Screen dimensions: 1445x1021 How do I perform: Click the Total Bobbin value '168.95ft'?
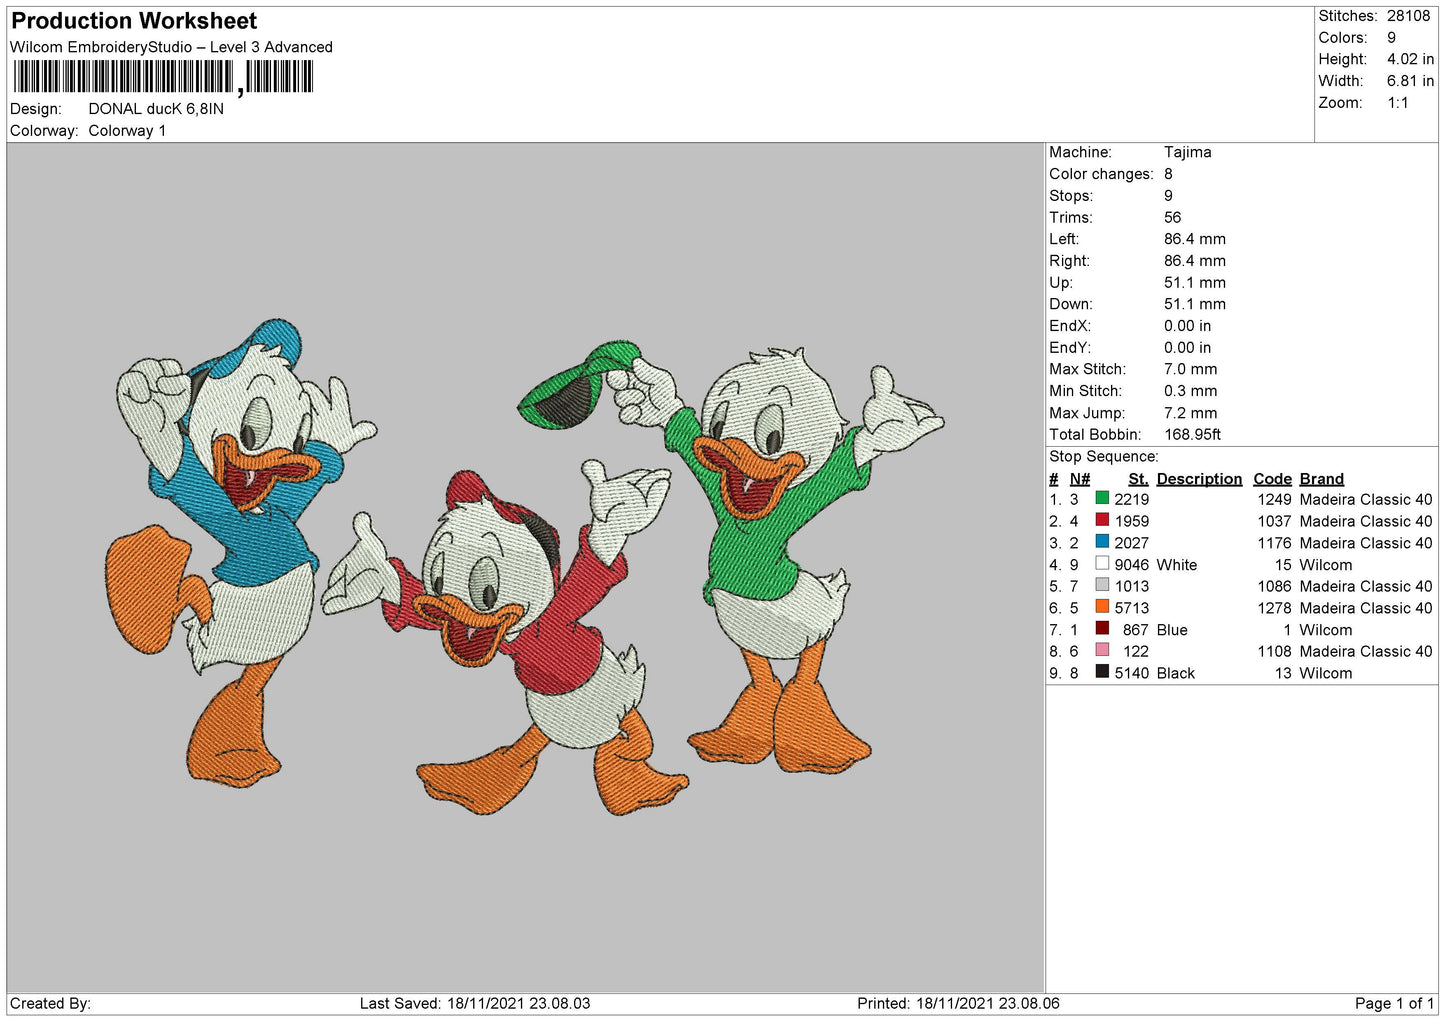[x=1193, y=435]
